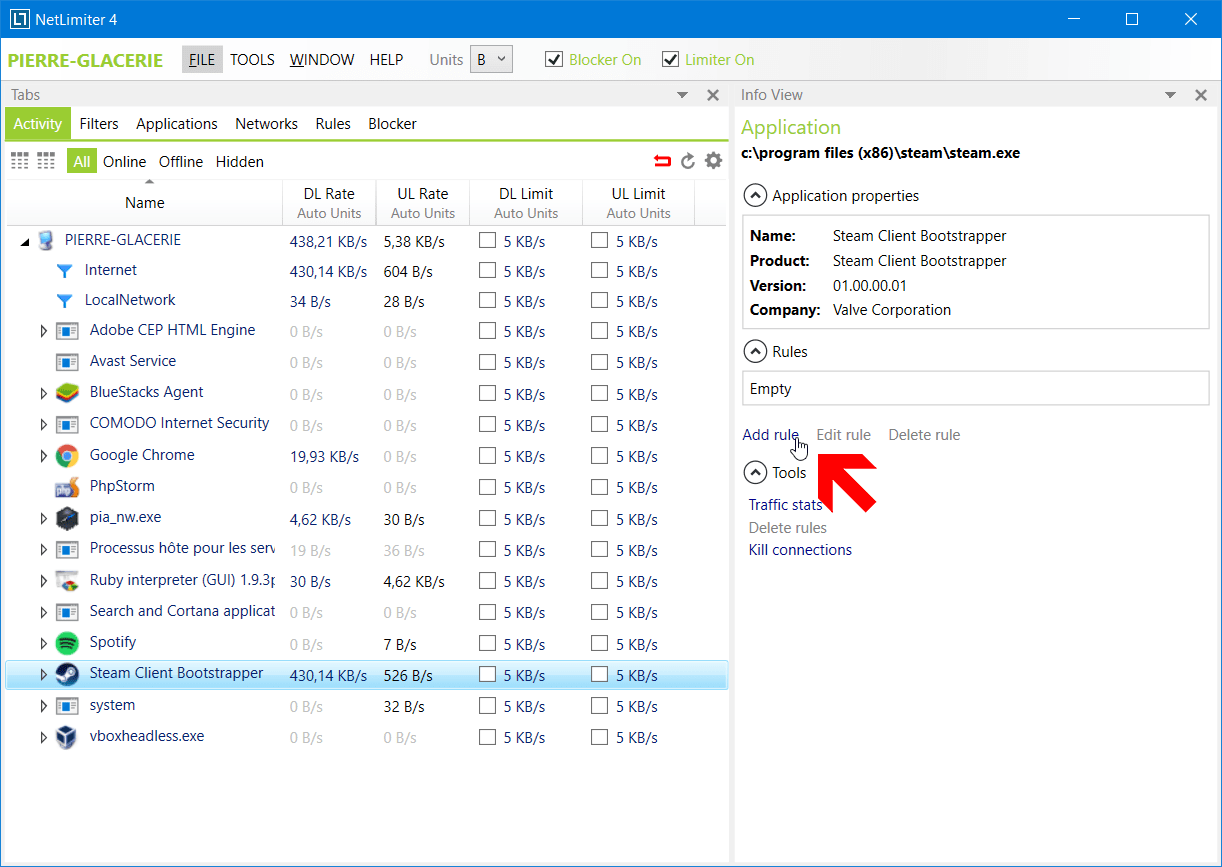The image size is (1222, 867).
Task: Open the gear settings icon
Action: pyautogui.click(x=713, y=161)
